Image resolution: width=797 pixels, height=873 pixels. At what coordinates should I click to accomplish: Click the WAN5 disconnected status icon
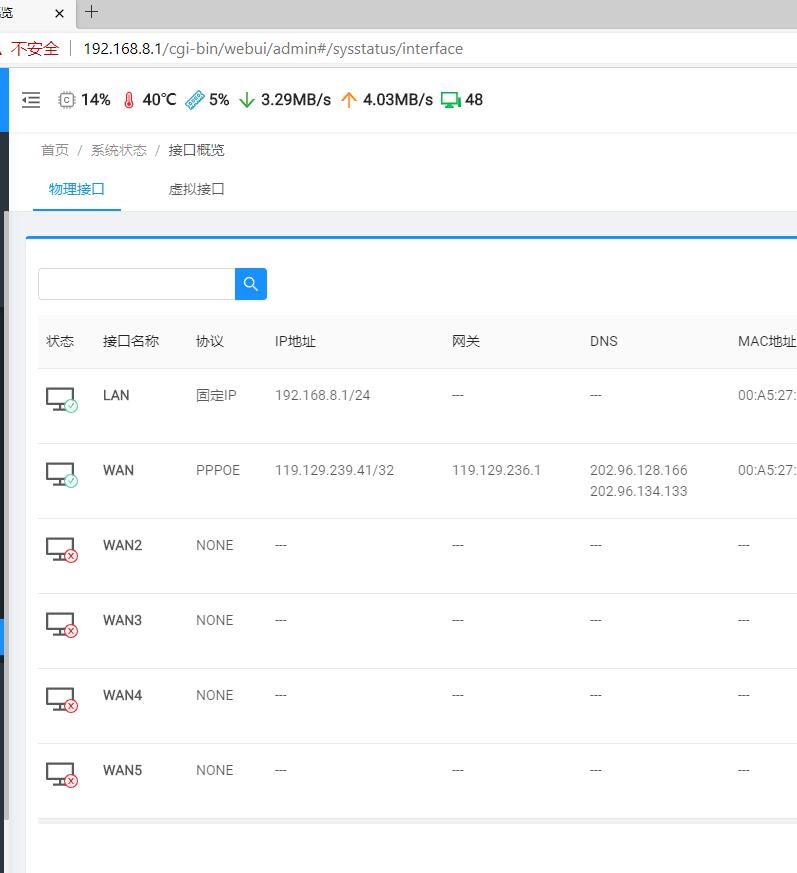(x=61, y=775)
